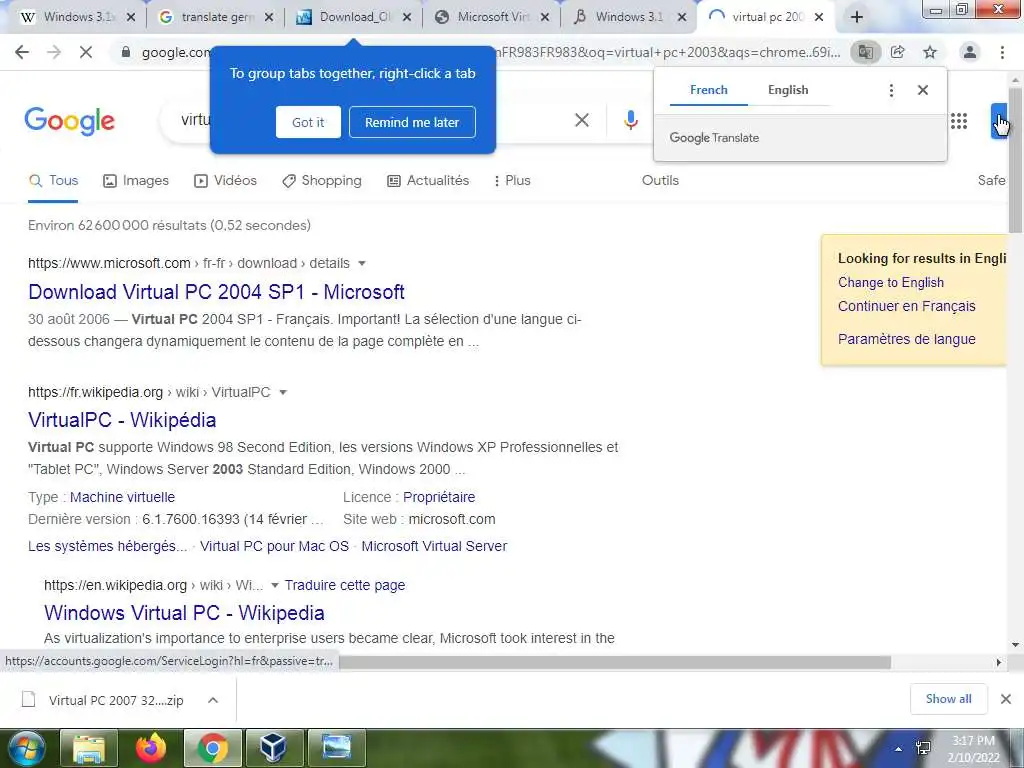Switch to Chrome taskbar button

click(212, 748)
